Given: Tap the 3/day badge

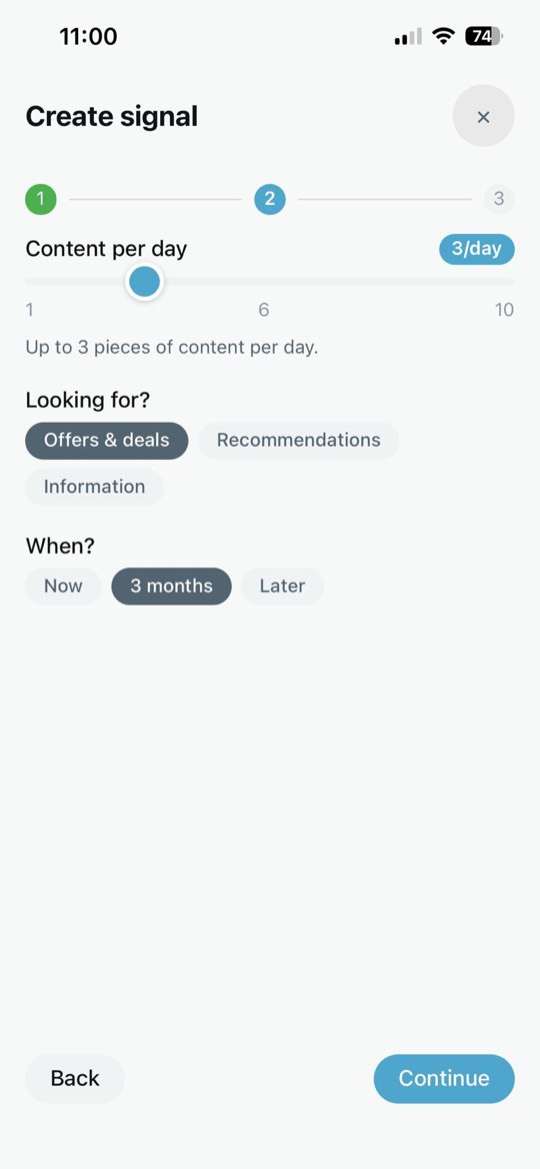Looking at the screenshot, I should 477,249.
